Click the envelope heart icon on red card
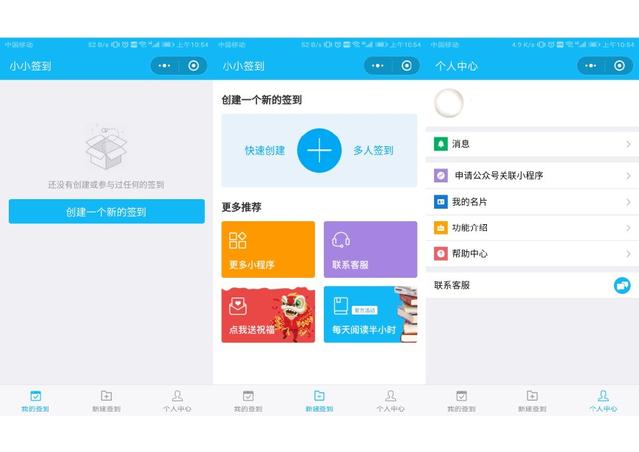This screenshot has height=452, width=639. [x=238, y=306]
